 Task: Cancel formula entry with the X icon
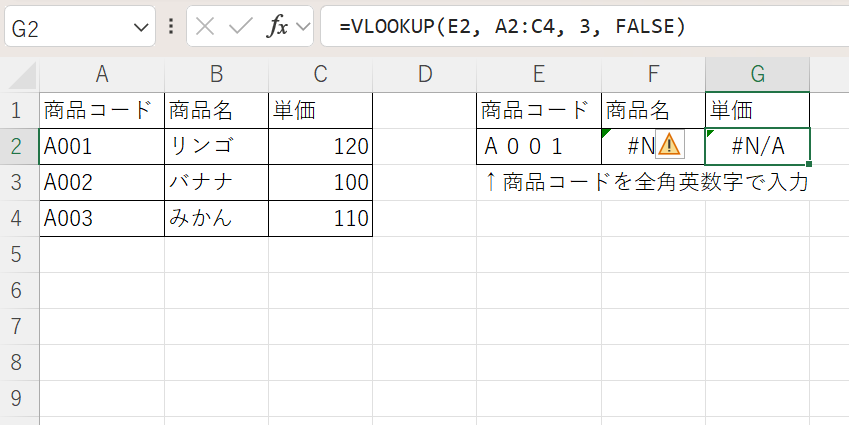(x=204, y=27)
